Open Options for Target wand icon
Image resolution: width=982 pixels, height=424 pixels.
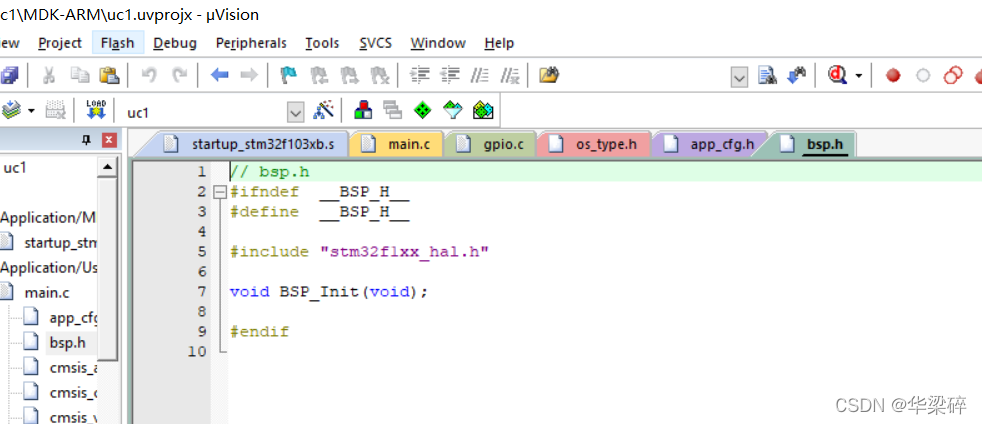[x=324, y=111]
